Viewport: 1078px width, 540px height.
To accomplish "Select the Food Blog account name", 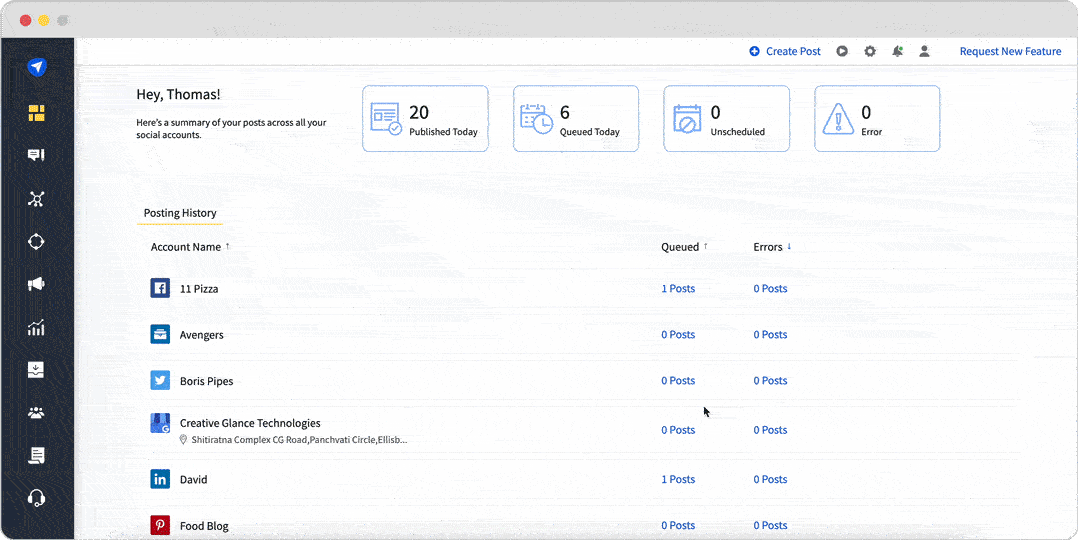I will [x=204, y=526].
